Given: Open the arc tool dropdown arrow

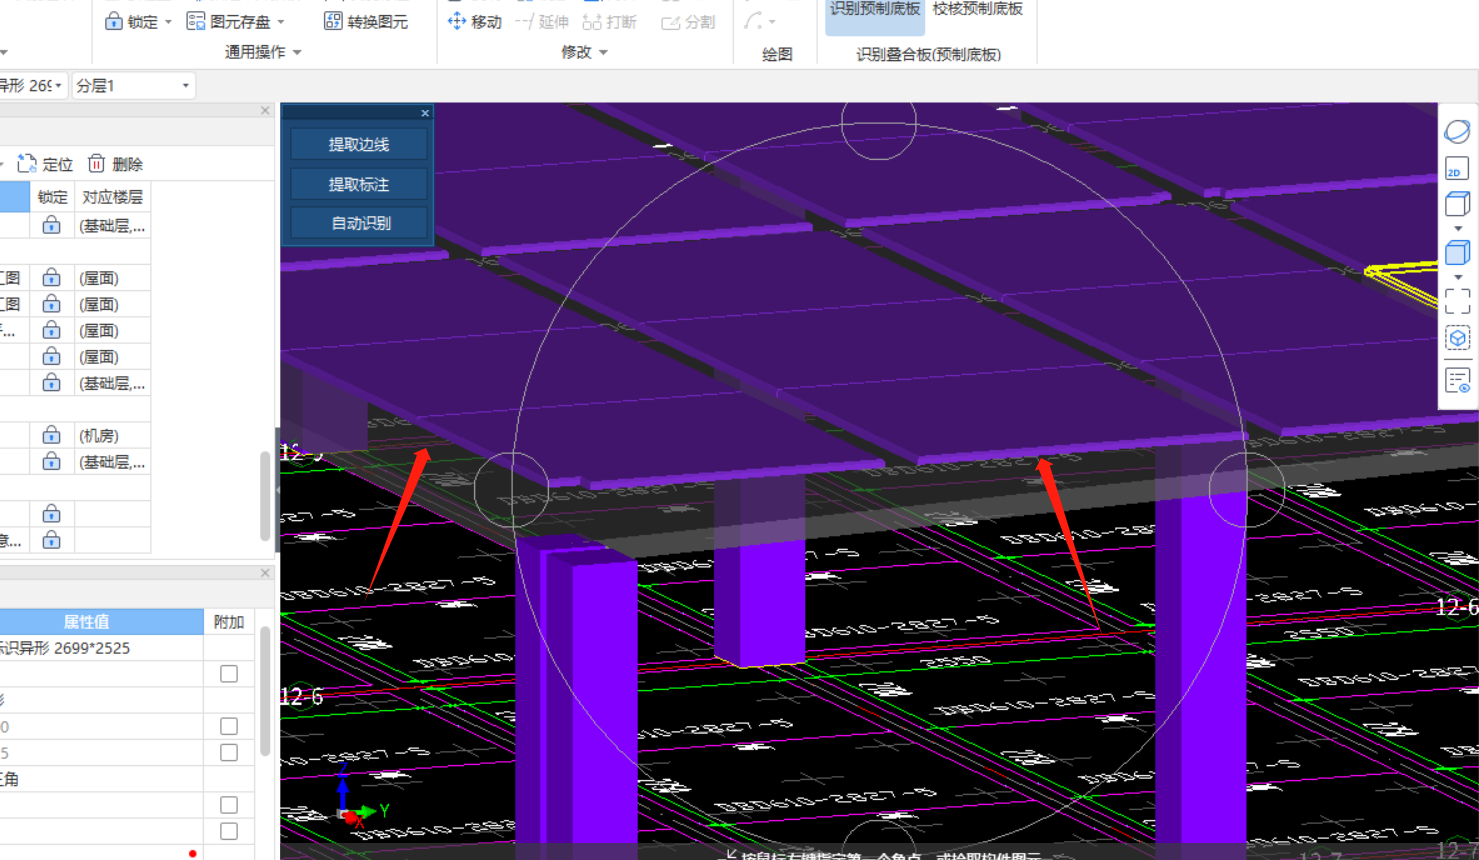Looking at the screenshot, I should pyautogui.click(x=772, y=22).
